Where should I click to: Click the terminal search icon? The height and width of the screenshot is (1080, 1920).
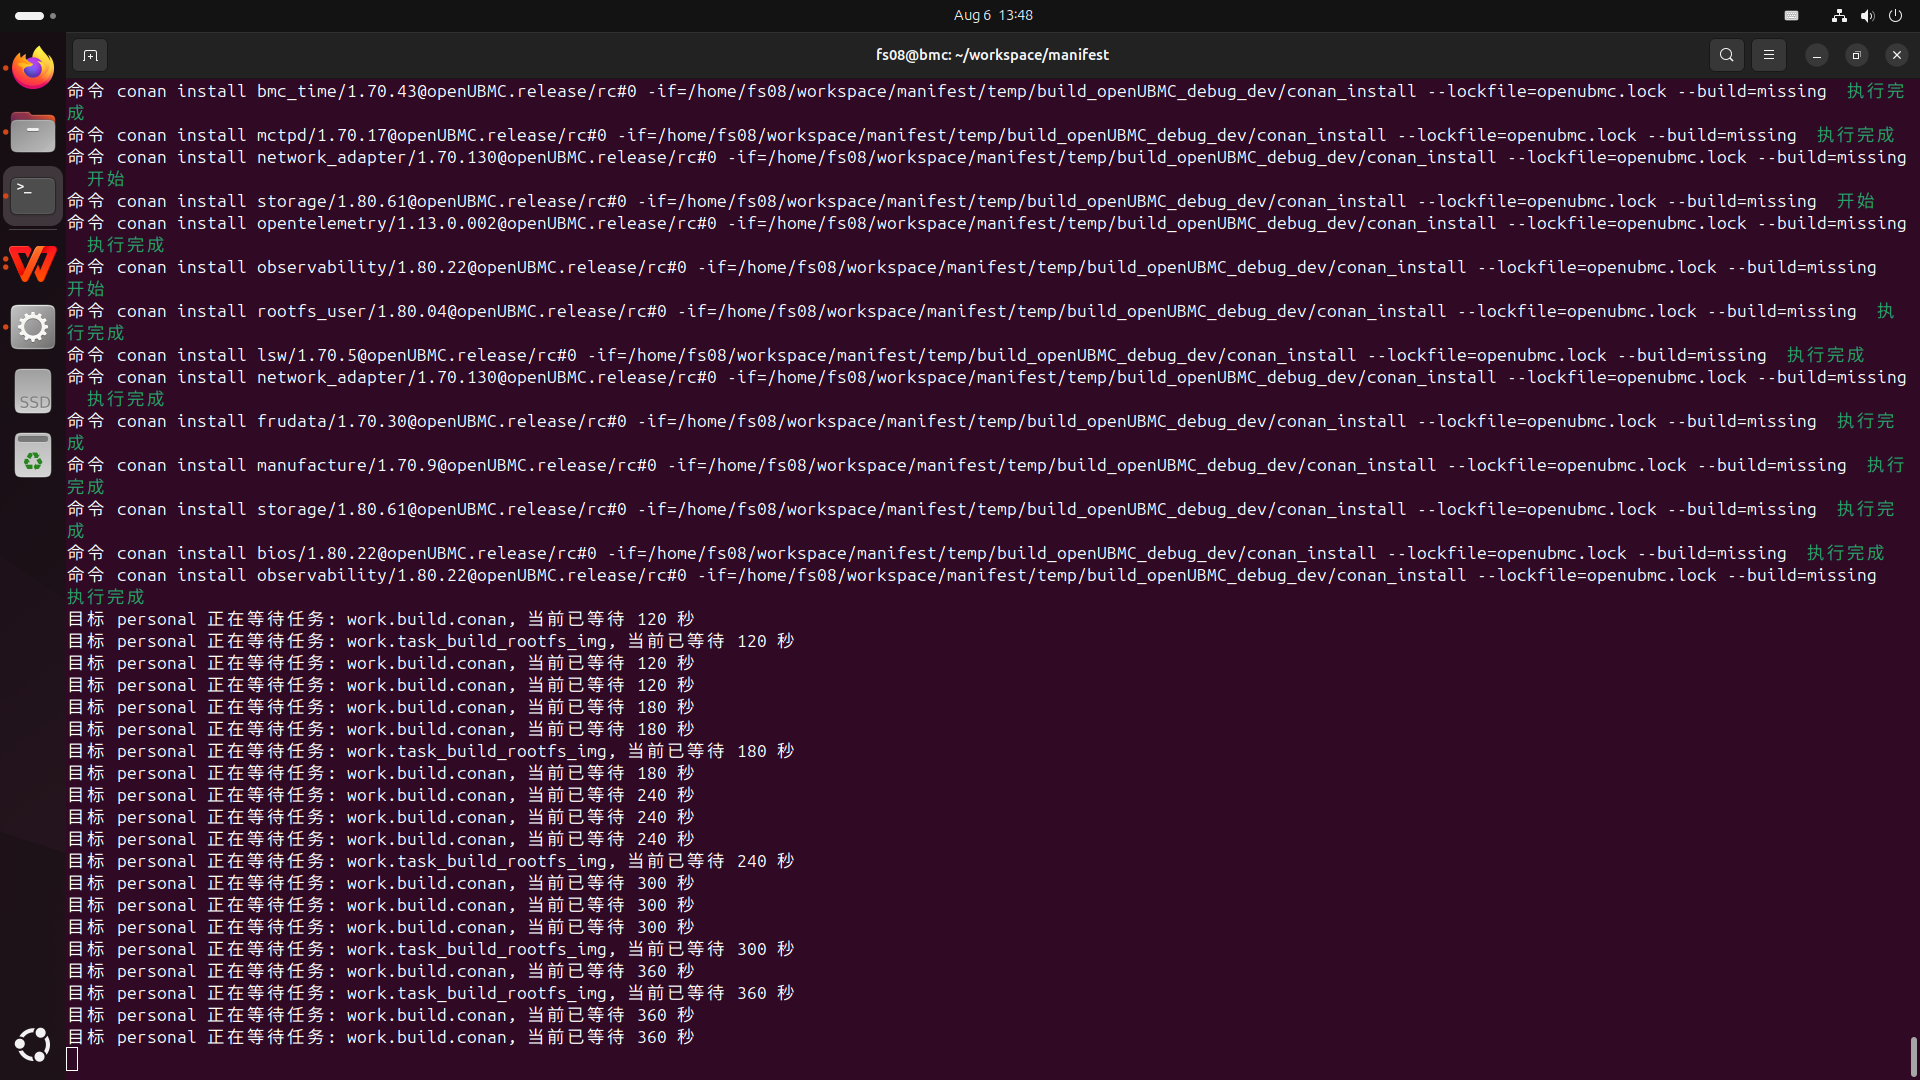[x=1726, y=55]
